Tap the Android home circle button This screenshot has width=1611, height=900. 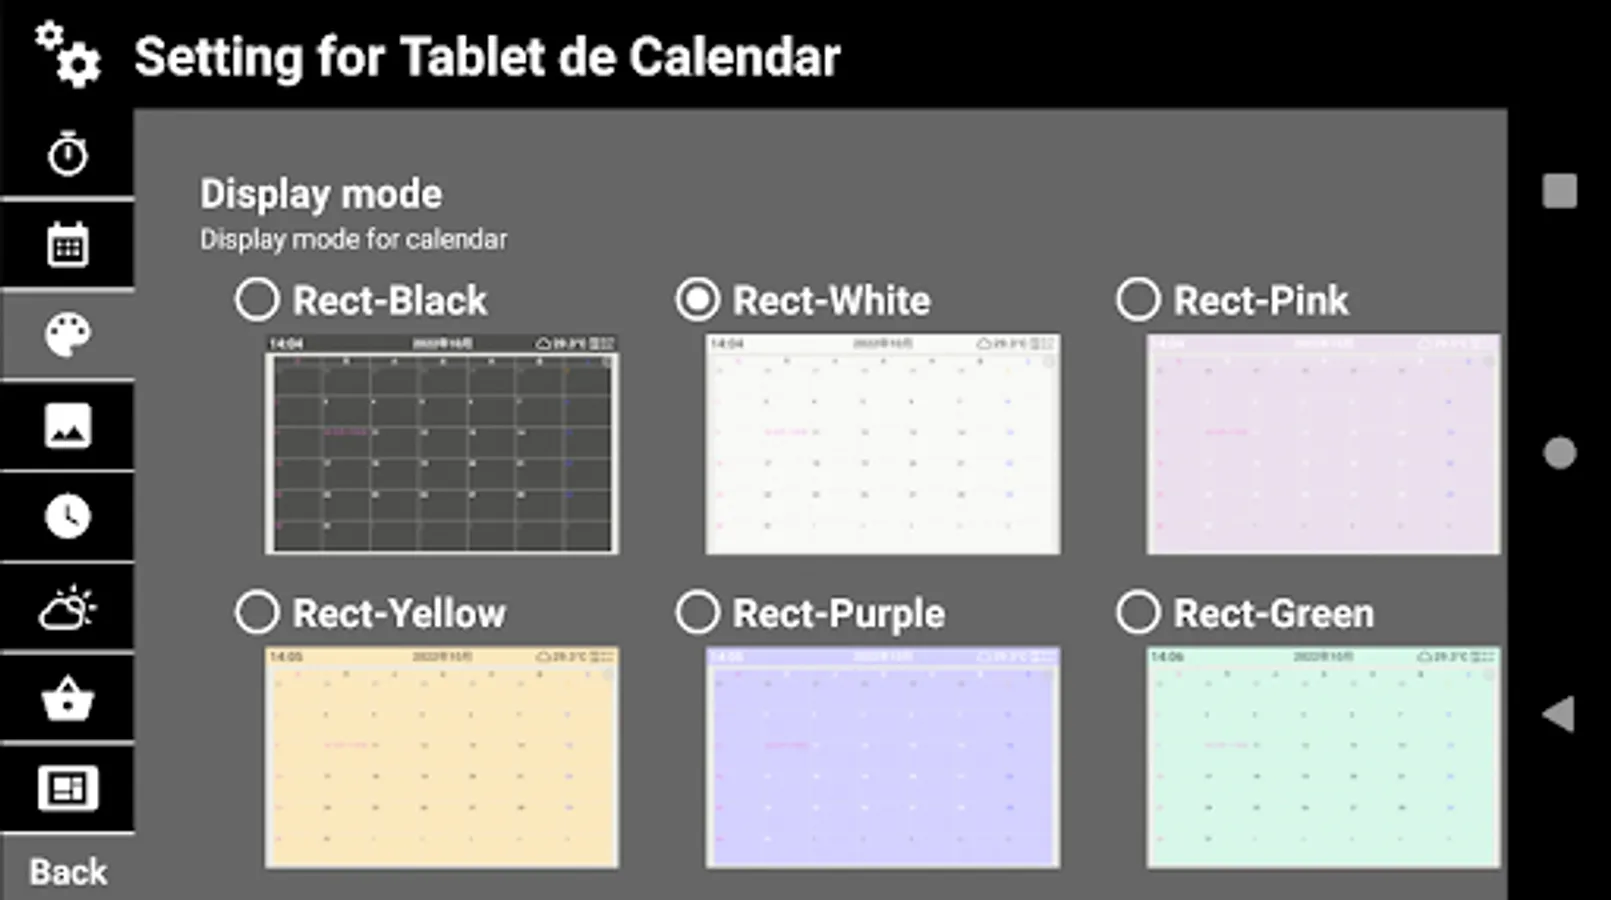1560,452
